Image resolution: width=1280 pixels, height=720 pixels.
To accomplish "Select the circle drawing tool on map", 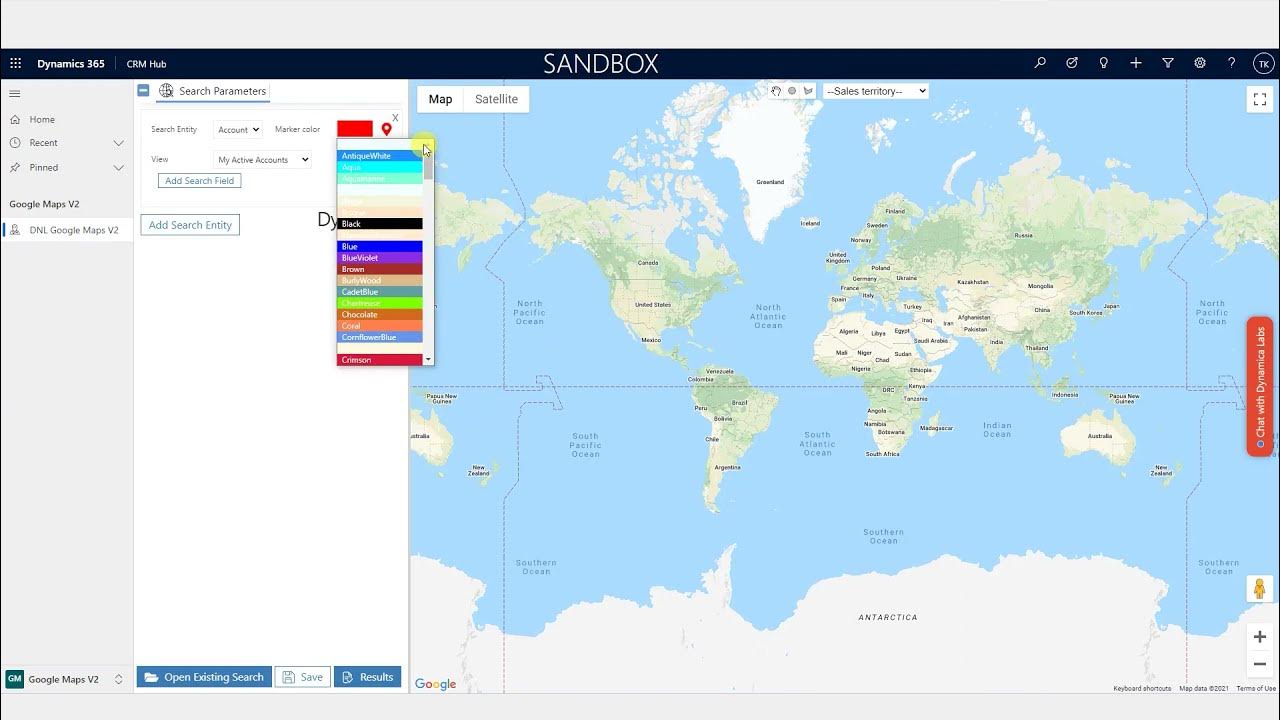I will (x=792, y=91).
